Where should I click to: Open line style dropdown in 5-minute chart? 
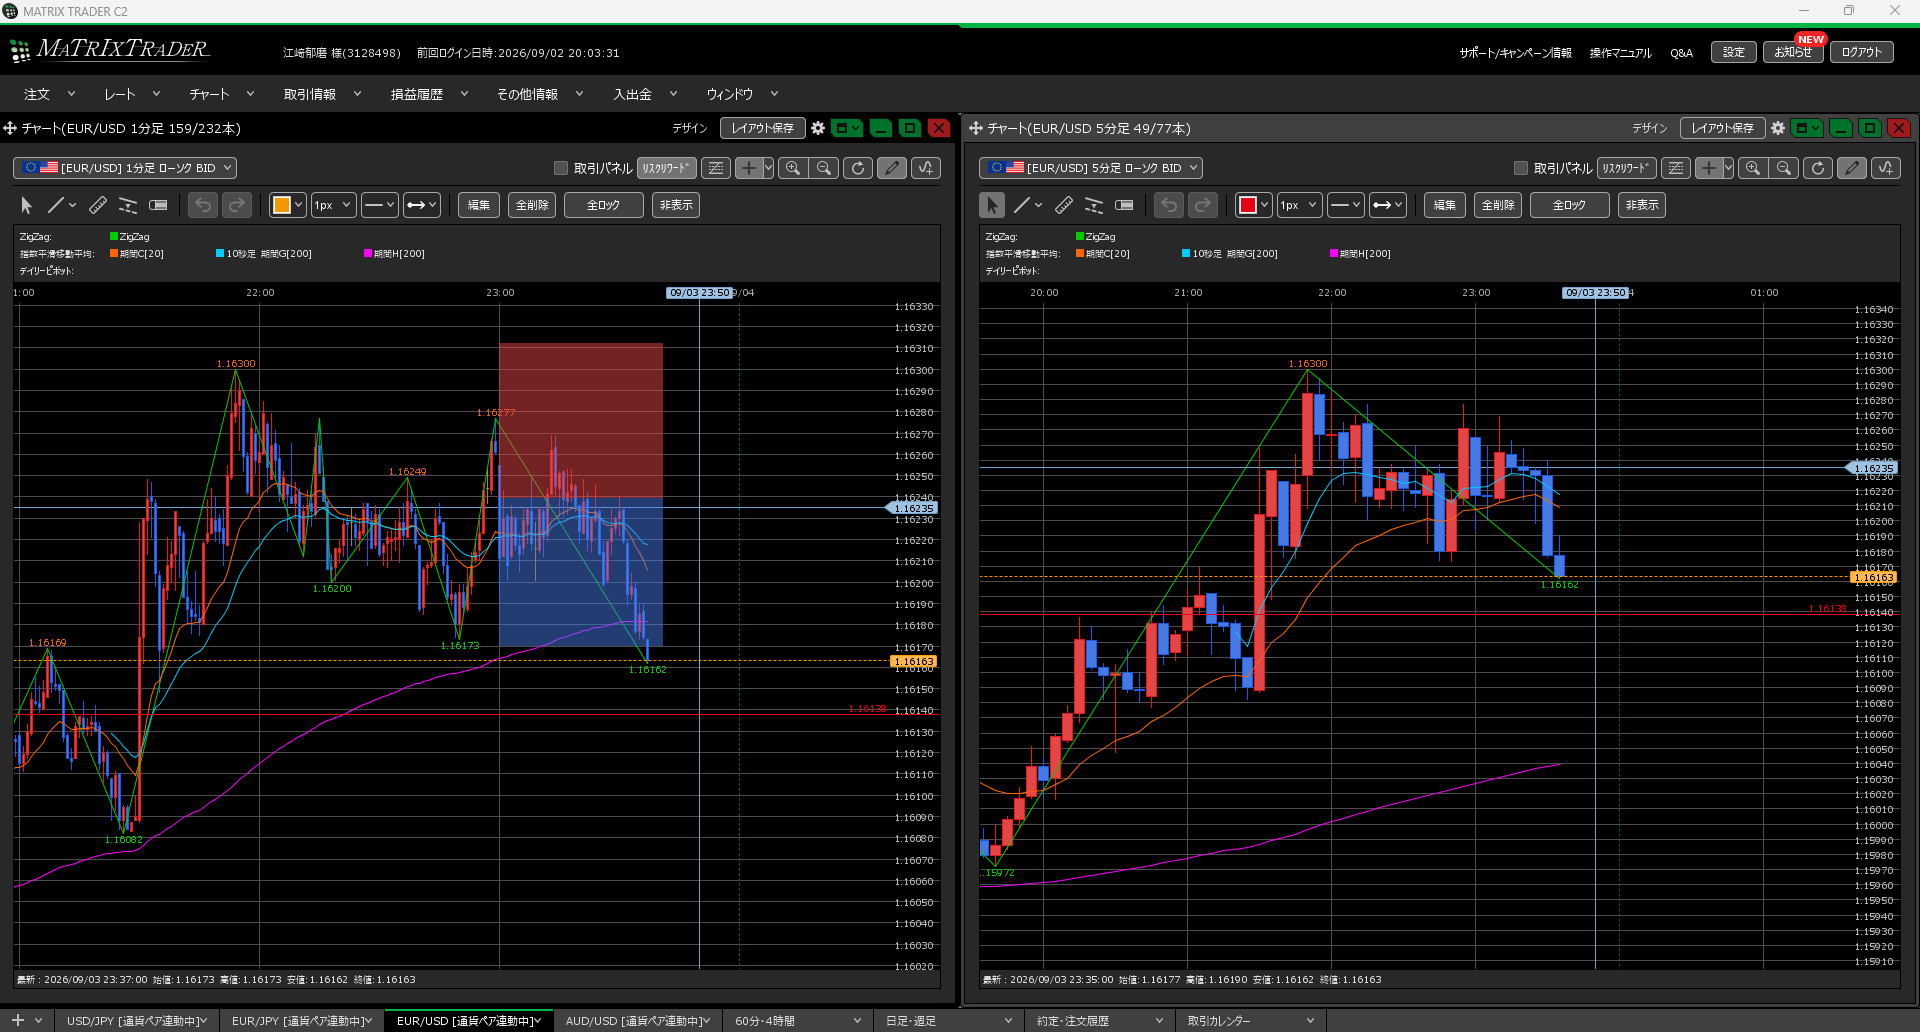pyautogui.click(x=1346, y=205)
